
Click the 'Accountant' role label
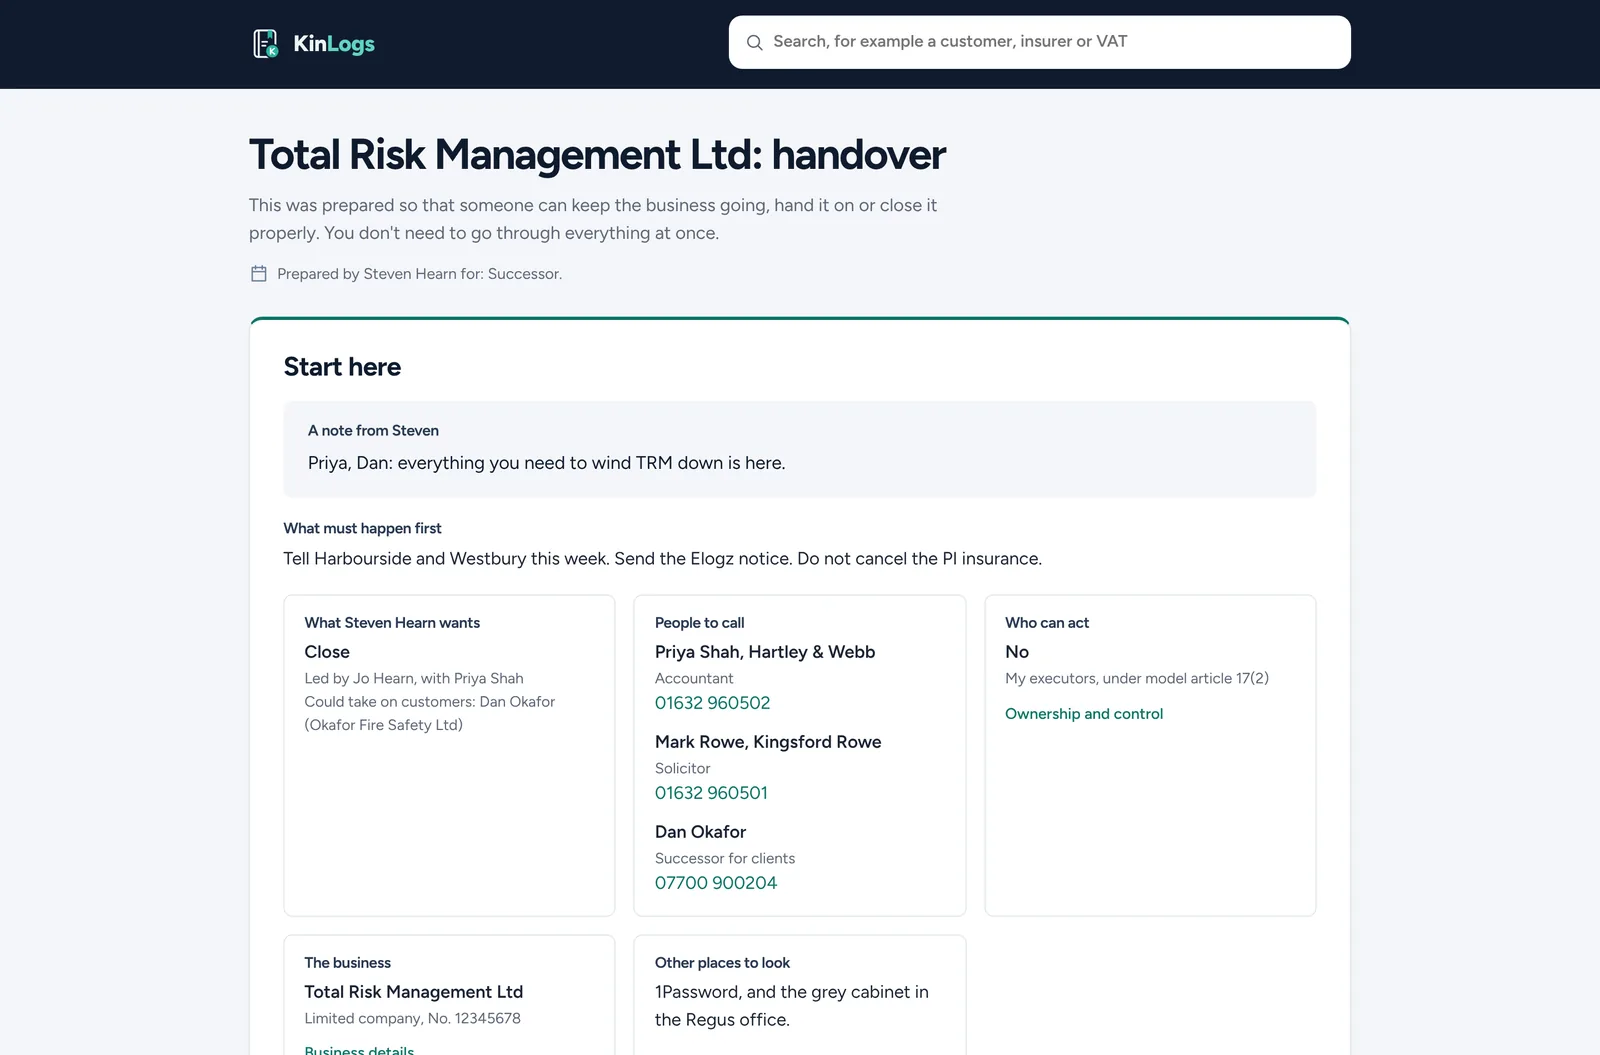coord(694,678)
